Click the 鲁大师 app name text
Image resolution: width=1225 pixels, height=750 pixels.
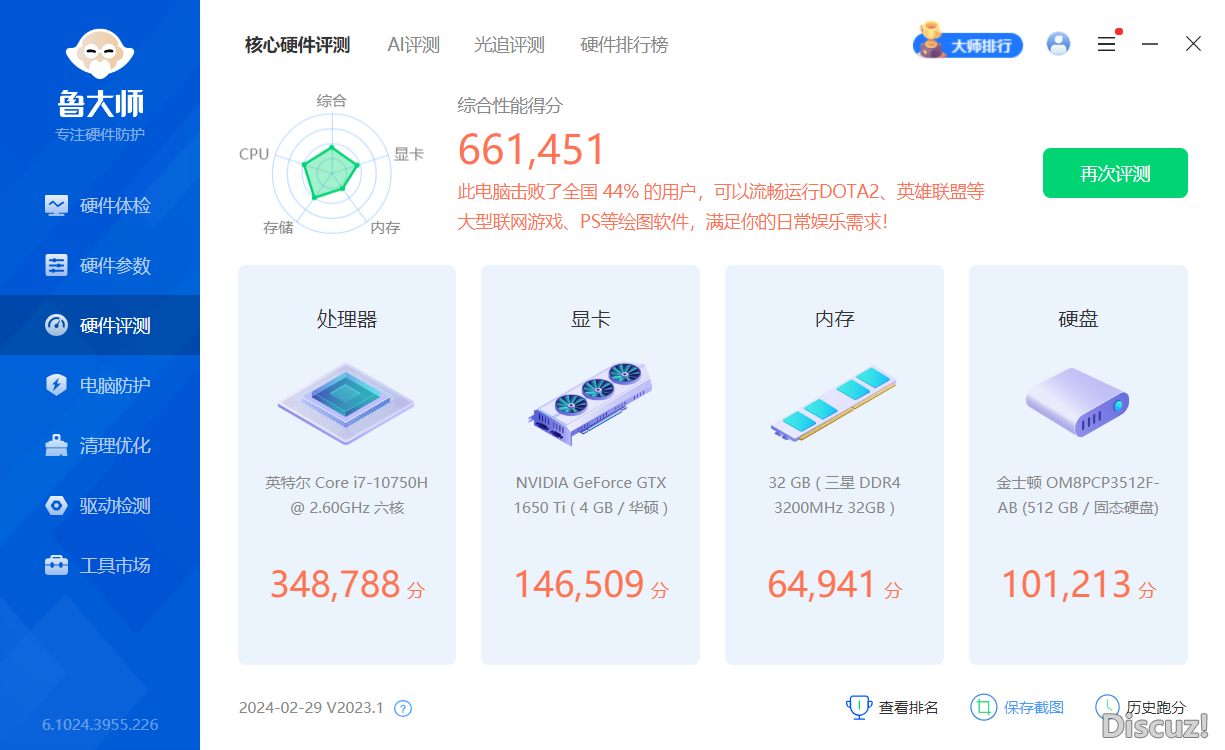coord(100,103)
